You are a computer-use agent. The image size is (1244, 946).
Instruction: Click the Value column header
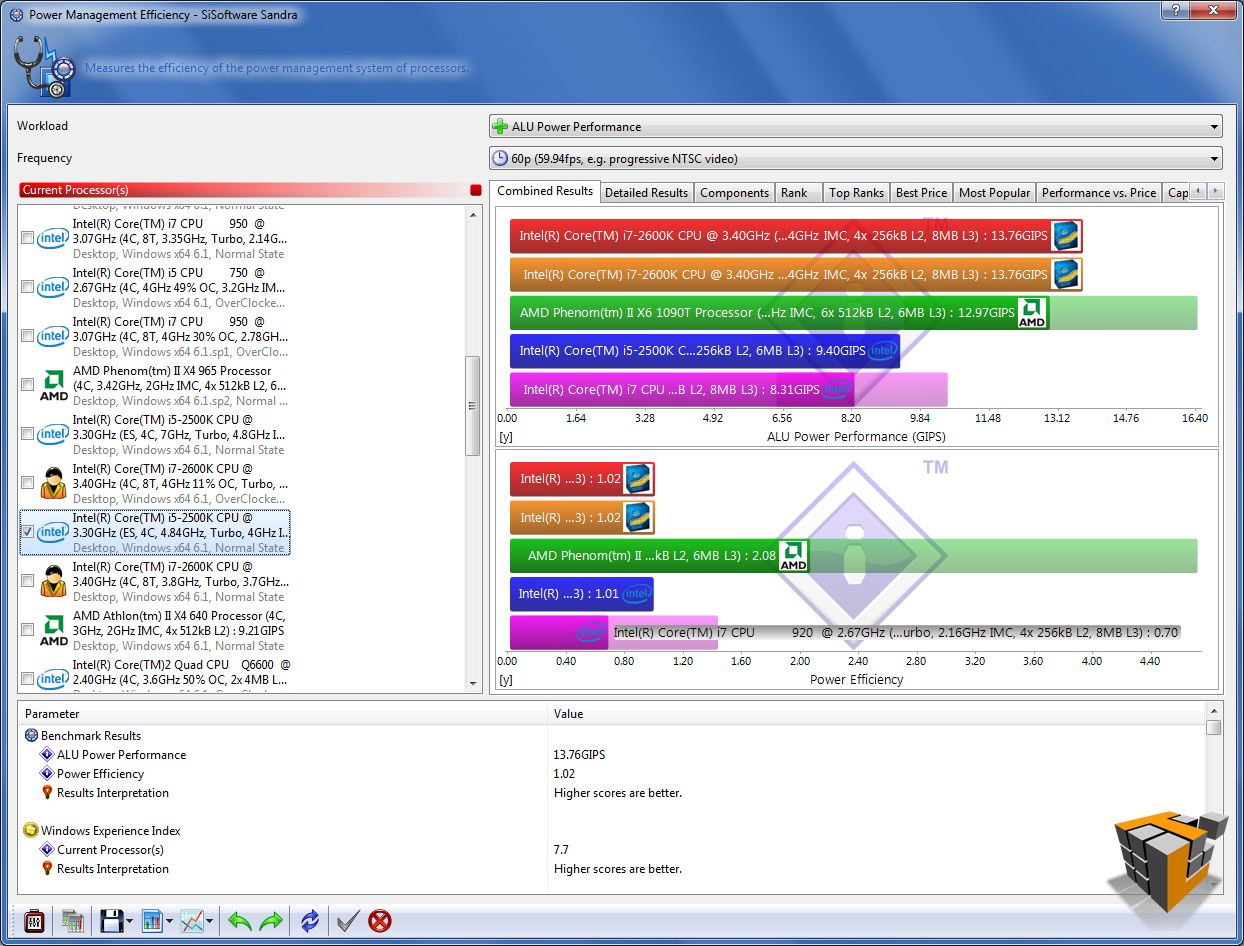click(876, 714)
